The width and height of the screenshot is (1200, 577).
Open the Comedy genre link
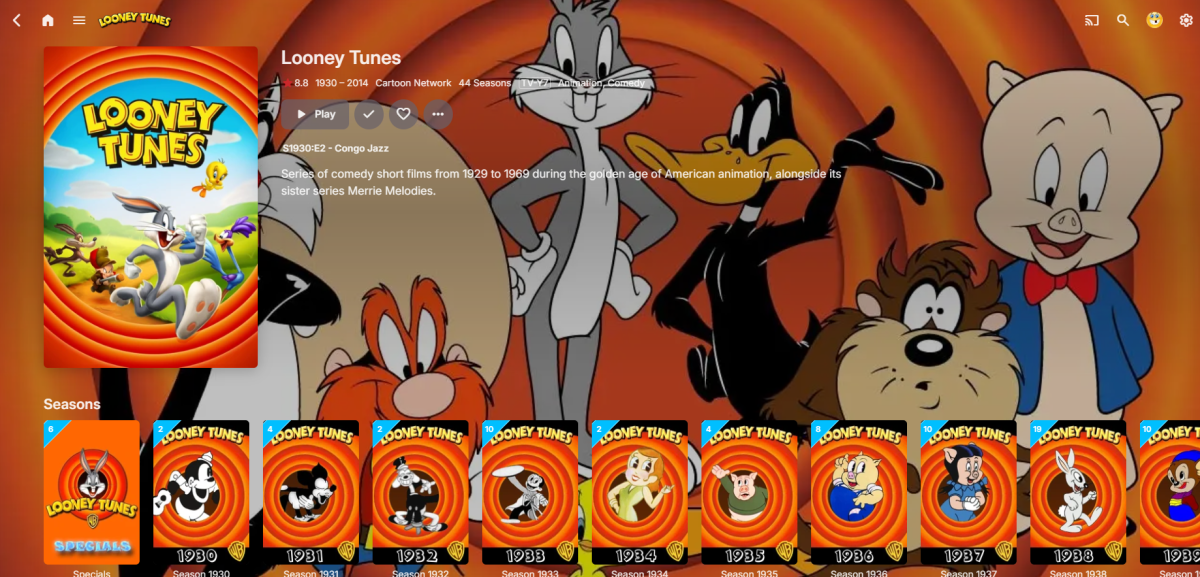(x=627, y=83)
